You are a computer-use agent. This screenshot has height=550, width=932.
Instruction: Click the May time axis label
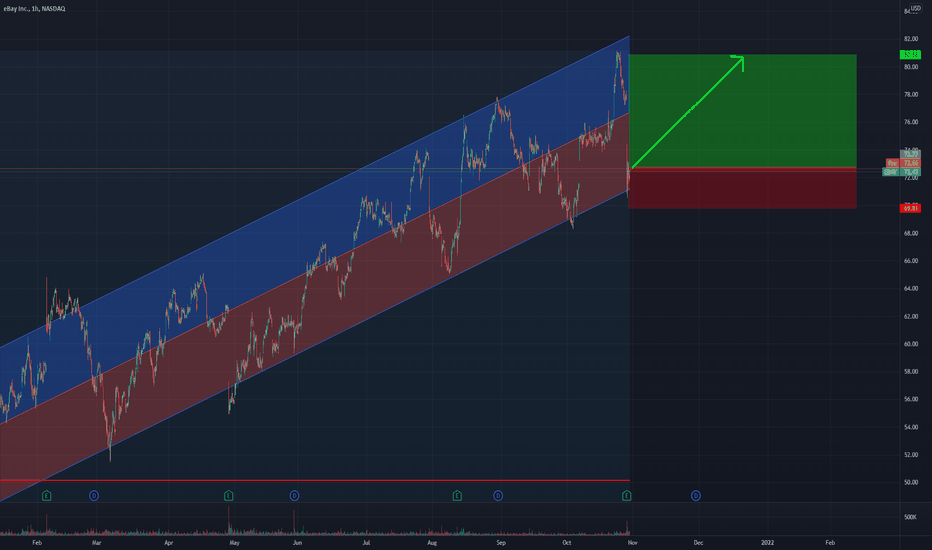click(234, 542)
